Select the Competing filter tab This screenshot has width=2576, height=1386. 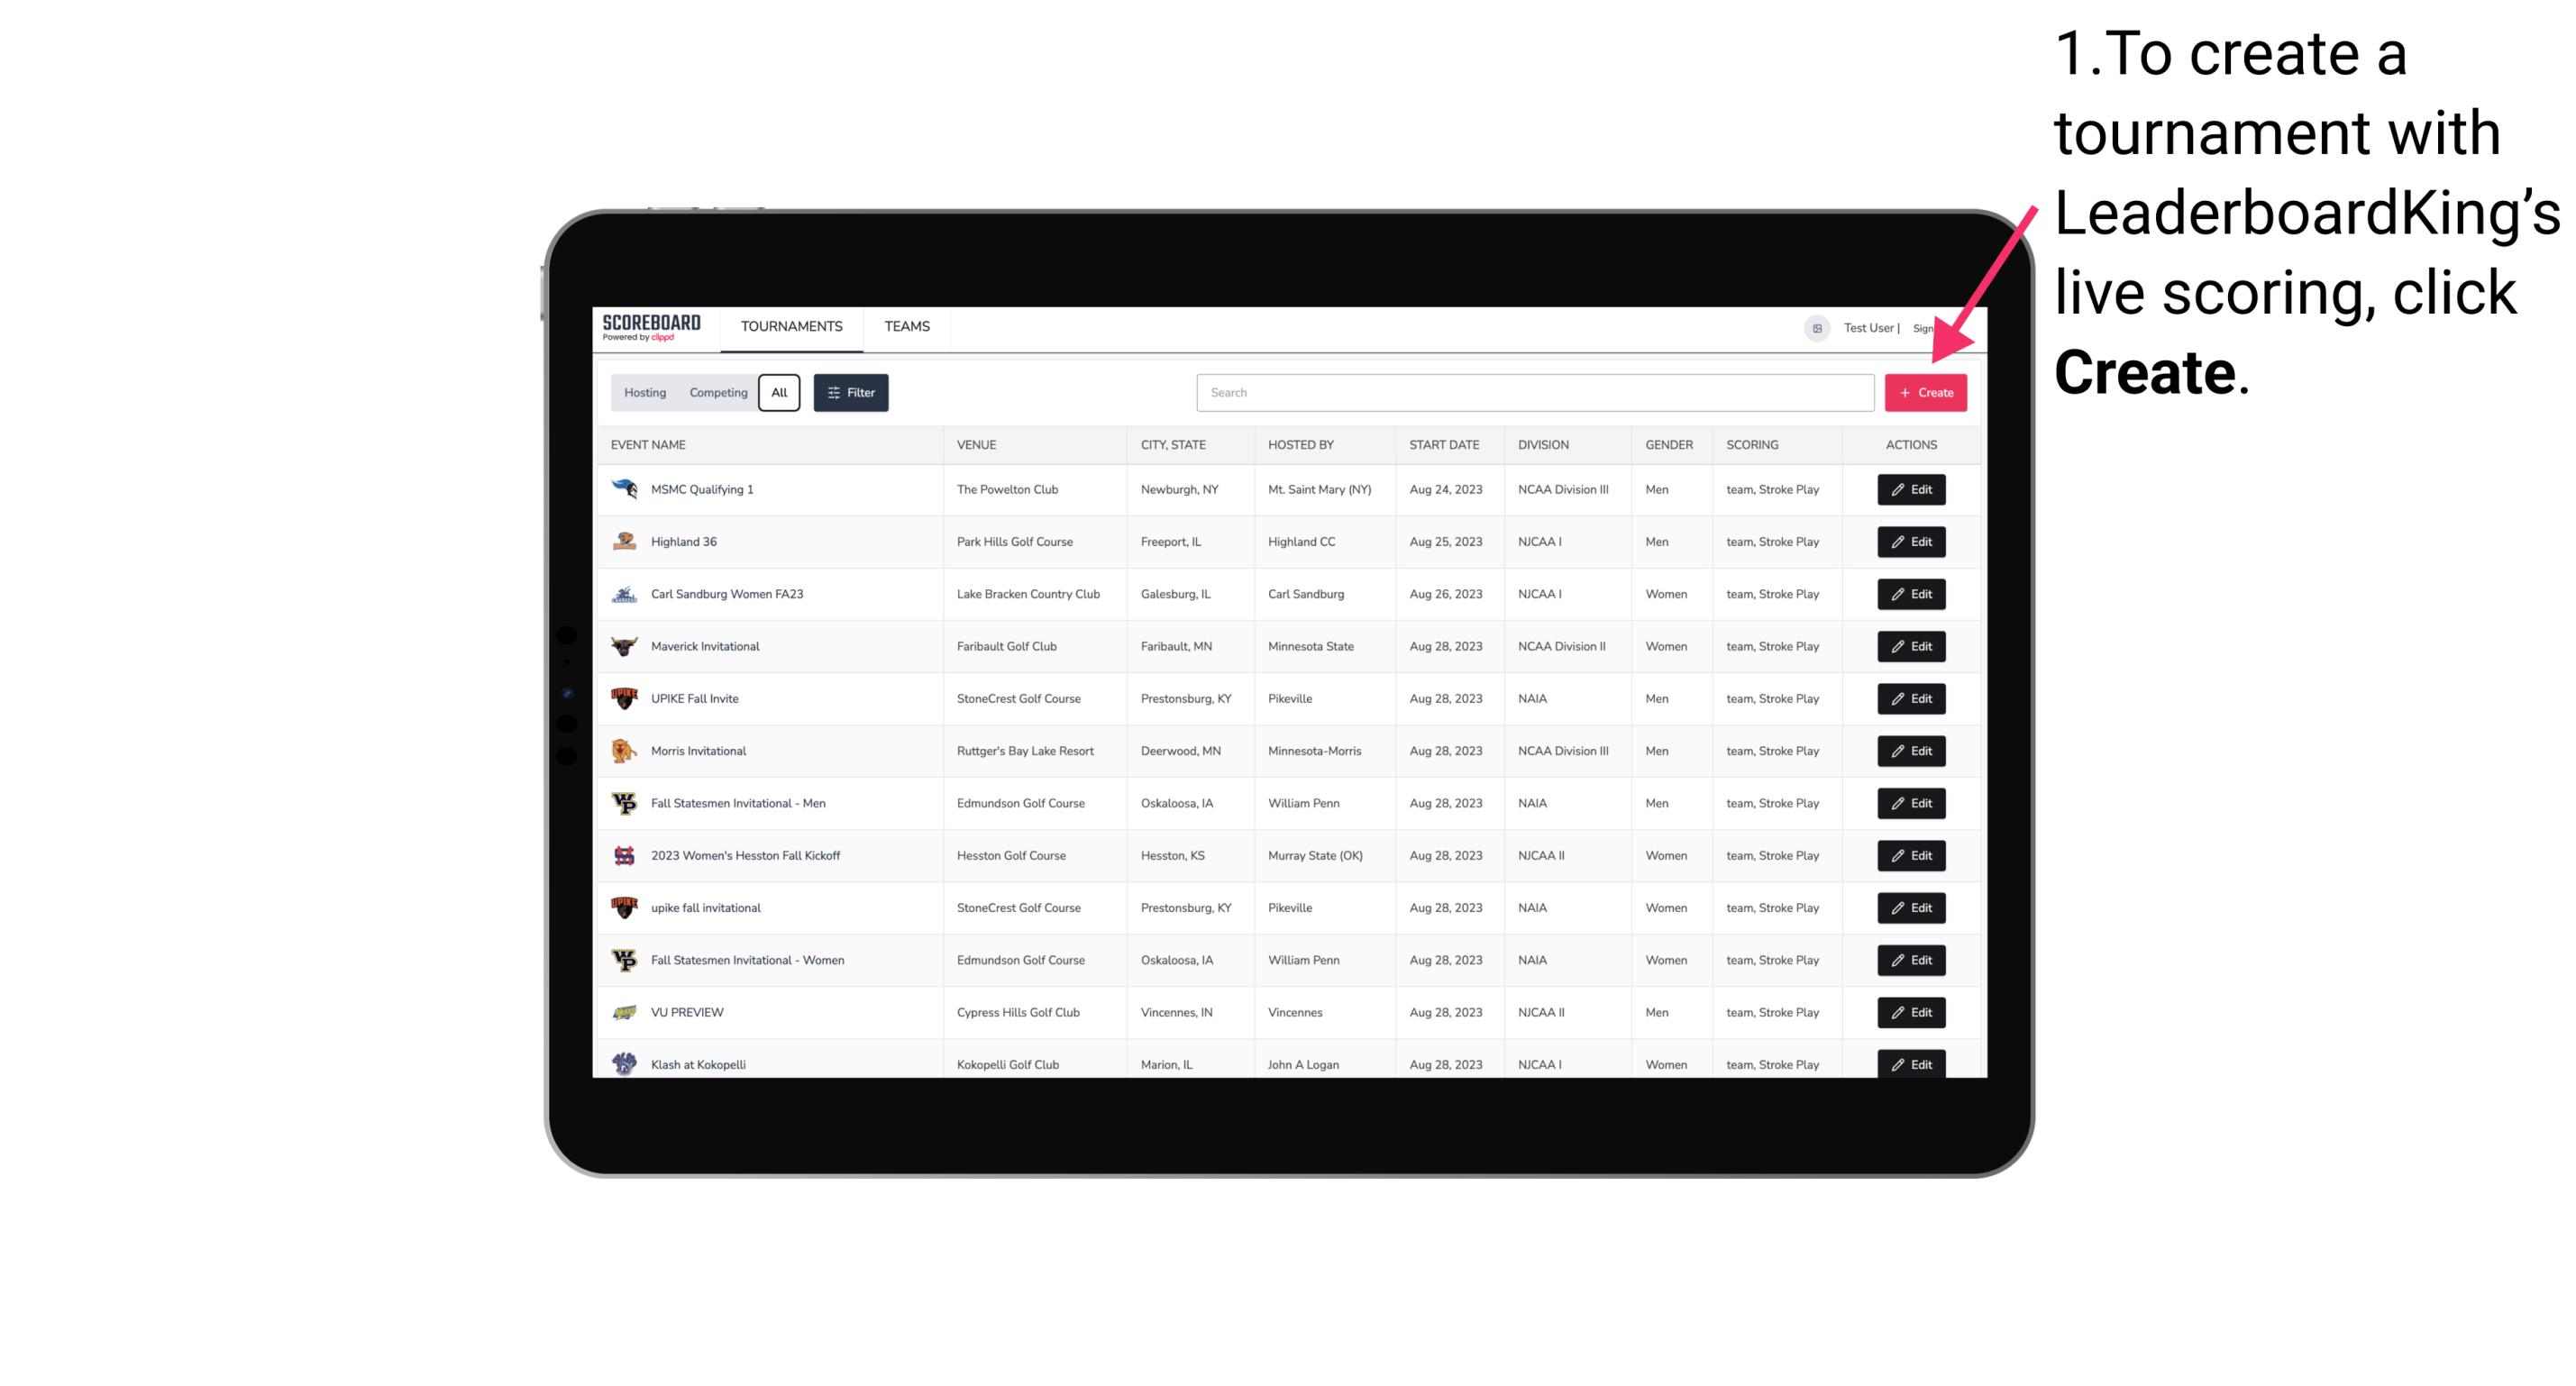(x=714, y=391)
